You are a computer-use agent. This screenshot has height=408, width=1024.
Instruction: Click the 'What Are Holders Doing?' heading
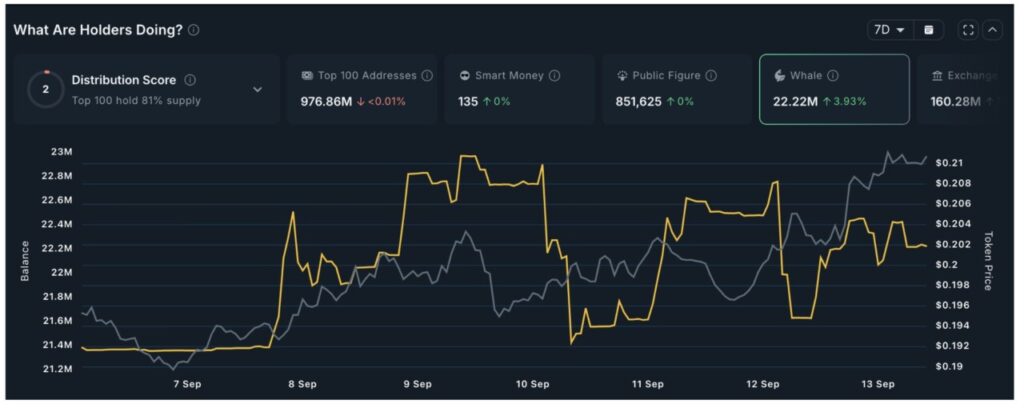click(98, 30)
